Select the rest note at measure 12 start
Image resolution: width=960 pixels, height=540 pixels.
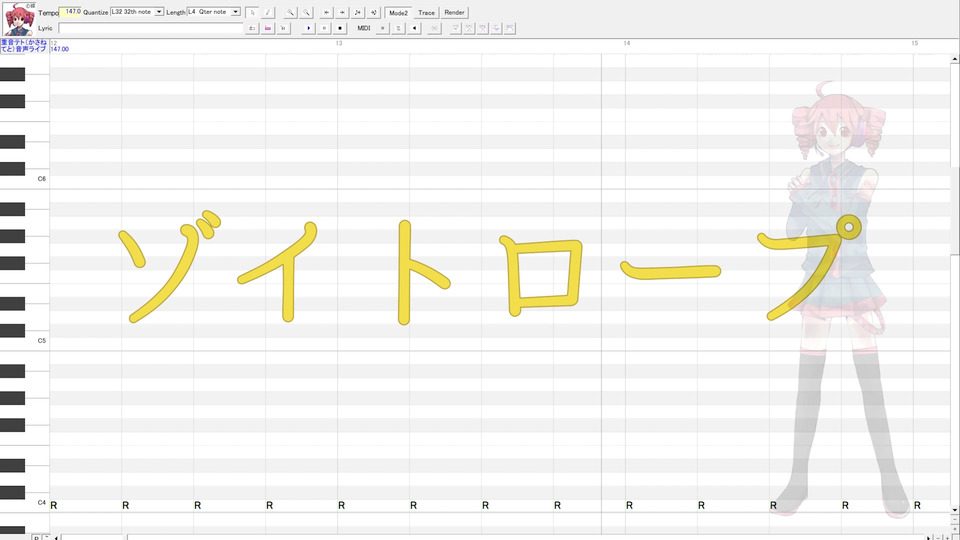tap(54, 505)
